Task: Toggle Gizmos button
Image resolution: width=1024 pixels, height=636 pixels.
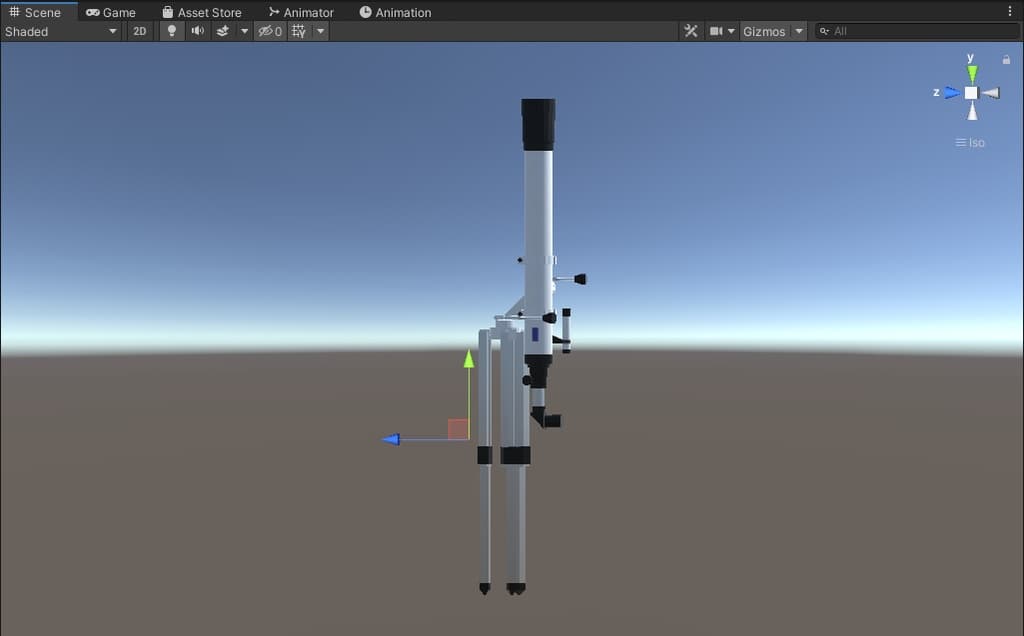Action: click(x=764, y=31)
